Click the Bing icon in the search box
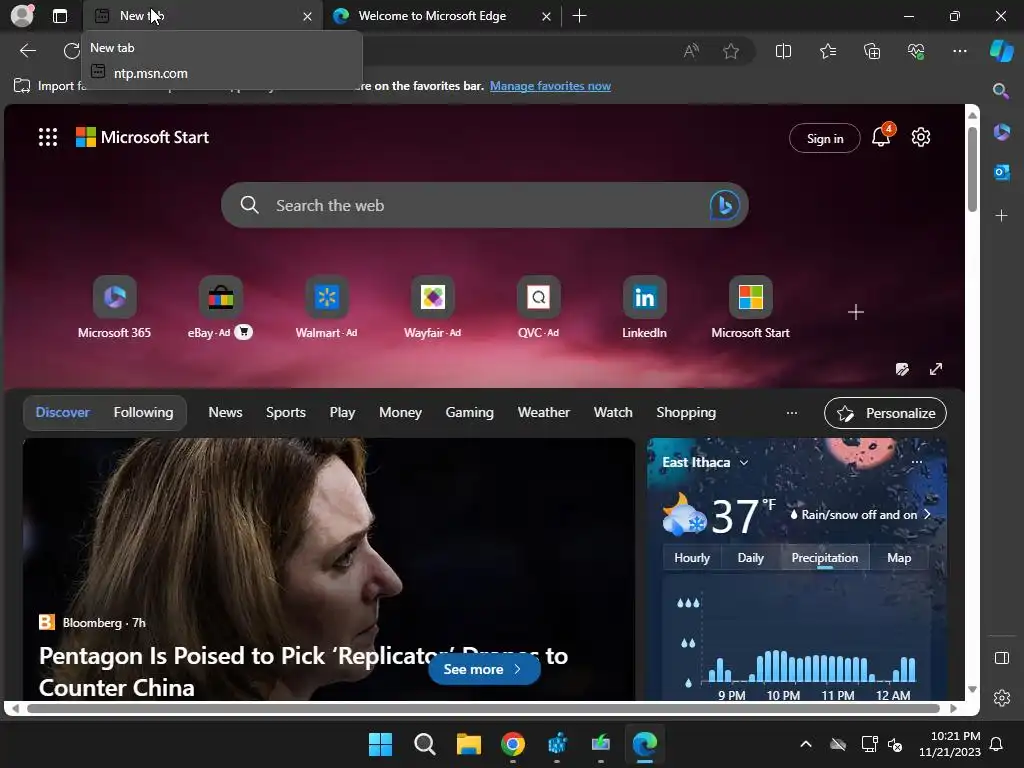Viewport: 1024px width, 768px height. click(x=724, y=205)
